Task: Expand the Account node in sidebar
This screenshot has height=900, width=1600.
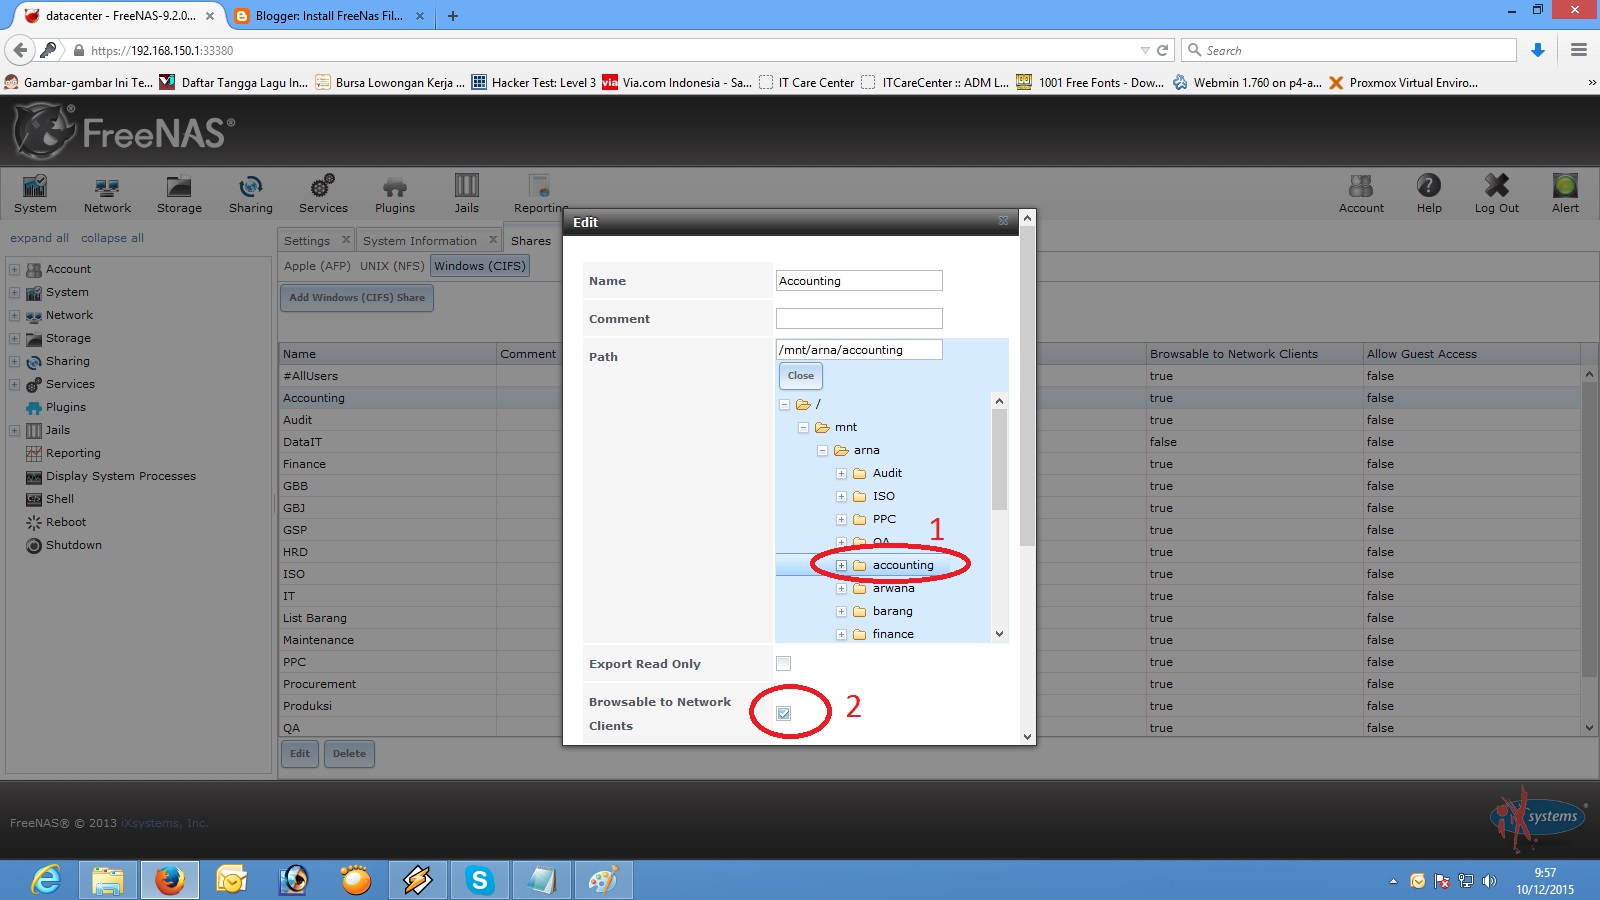Action: (14, 269)
